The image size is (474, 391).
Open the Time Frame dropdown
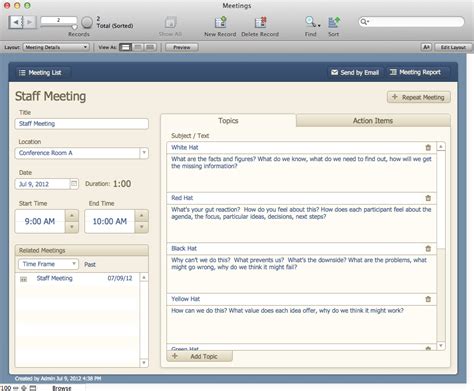click(48, 264)
